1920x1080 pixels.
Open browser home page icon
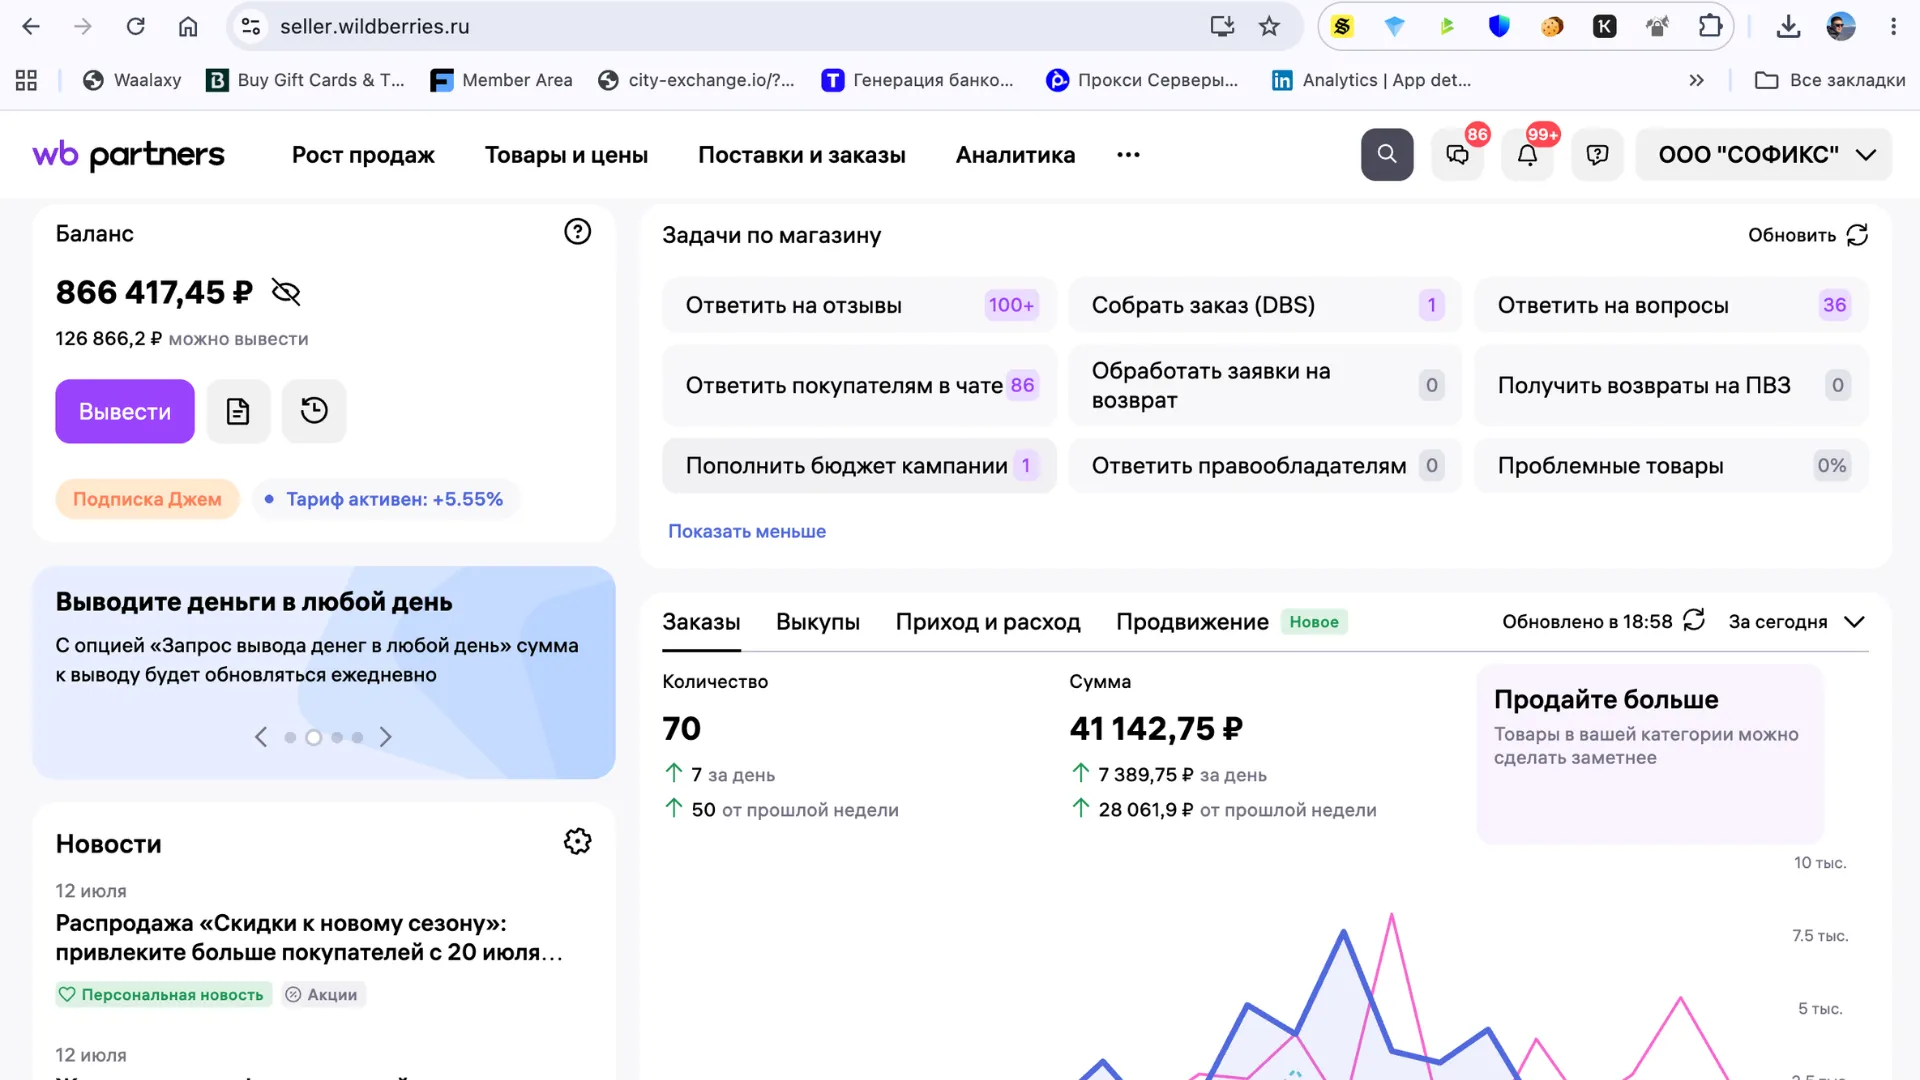[188, 27]
